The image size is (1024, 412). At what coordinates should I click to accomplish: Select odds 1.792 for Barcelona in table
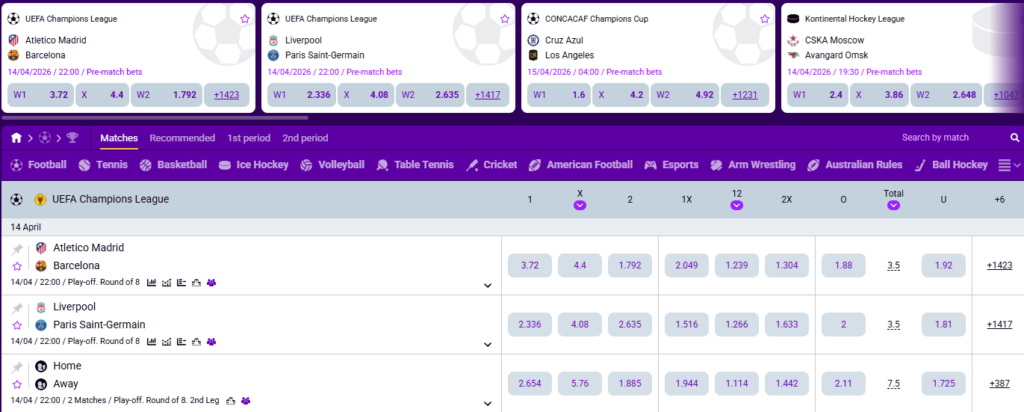(x=630, y=265)
